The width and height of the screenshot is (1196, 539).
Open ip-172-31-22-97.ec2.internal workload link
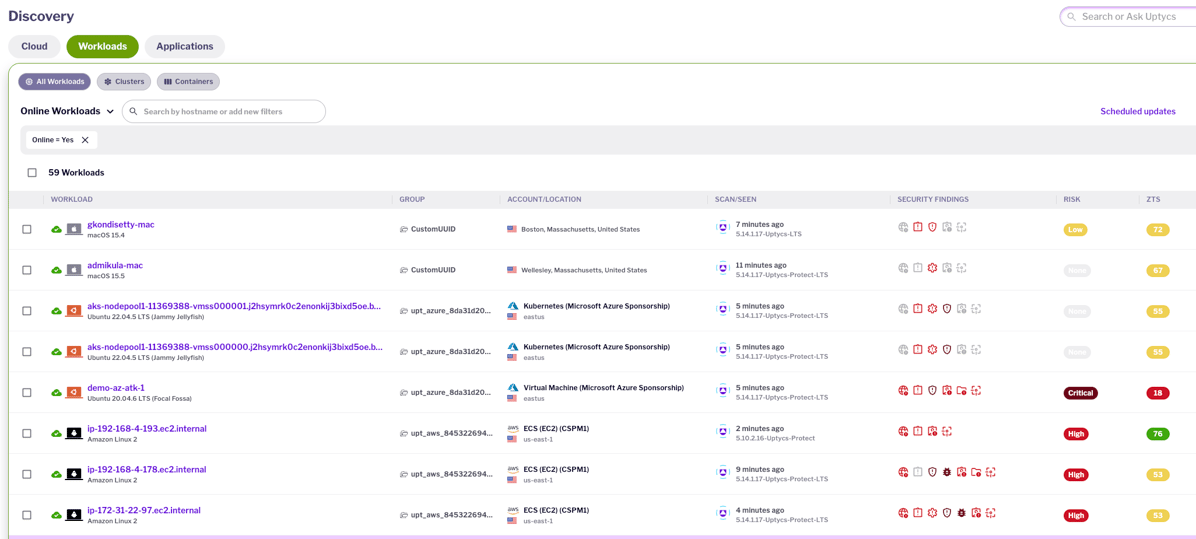pyautogui.click(x=144, y=510)
